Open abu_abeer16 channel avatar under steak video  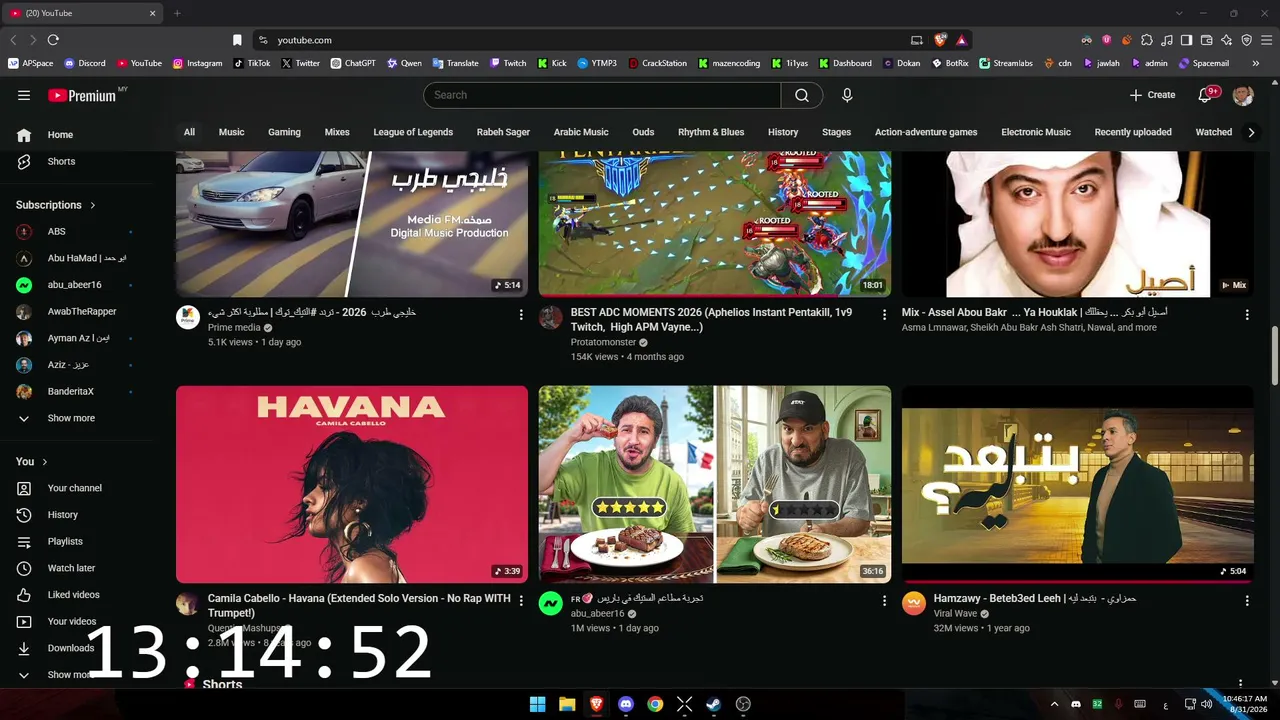point(551,604)
